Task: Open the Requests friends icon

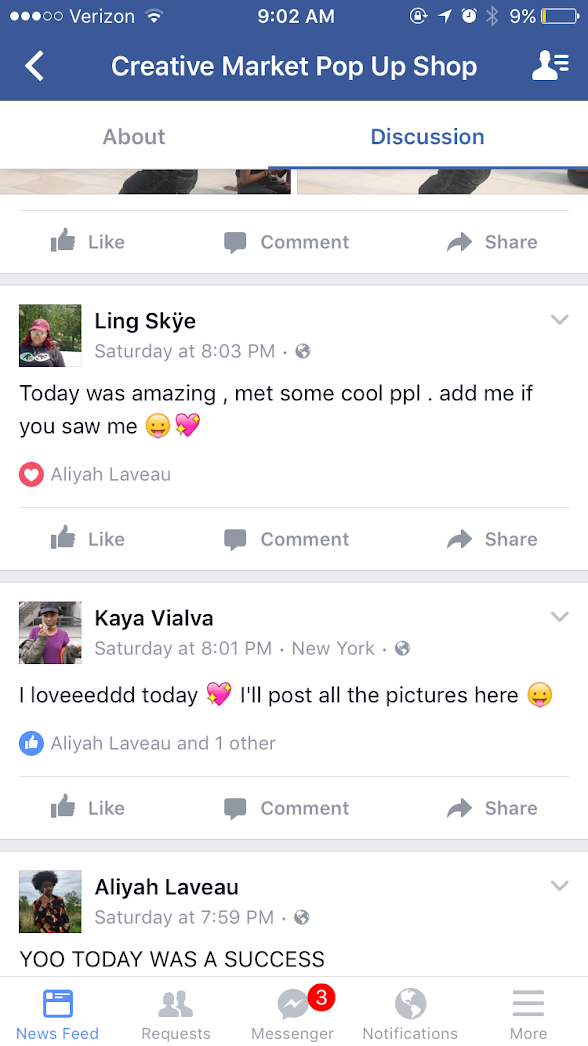Action: click(x=176, y=1014)
